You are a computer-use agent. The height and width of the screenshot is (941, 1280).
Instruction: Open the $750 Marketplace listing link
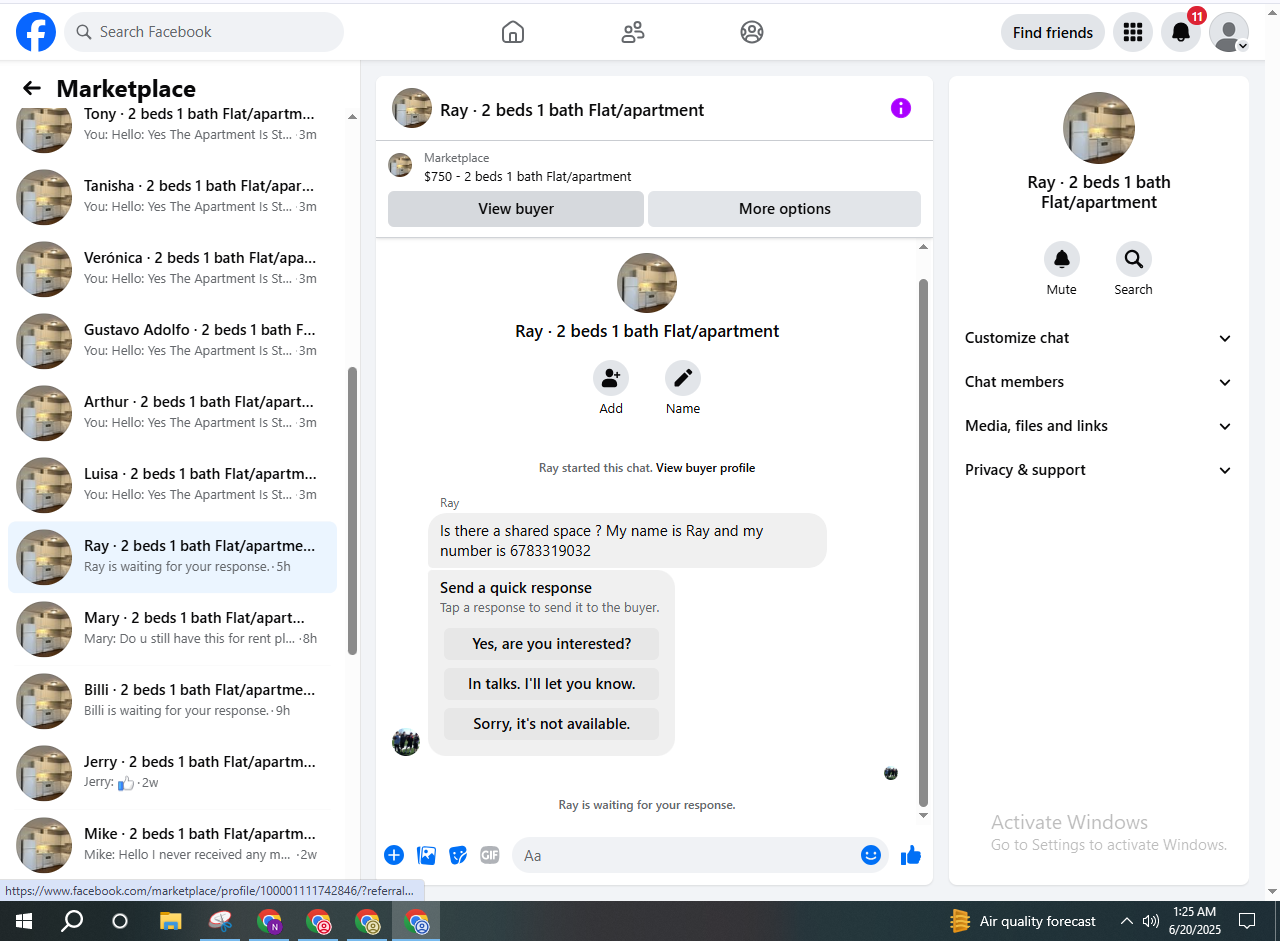click(x=528, y=177)
